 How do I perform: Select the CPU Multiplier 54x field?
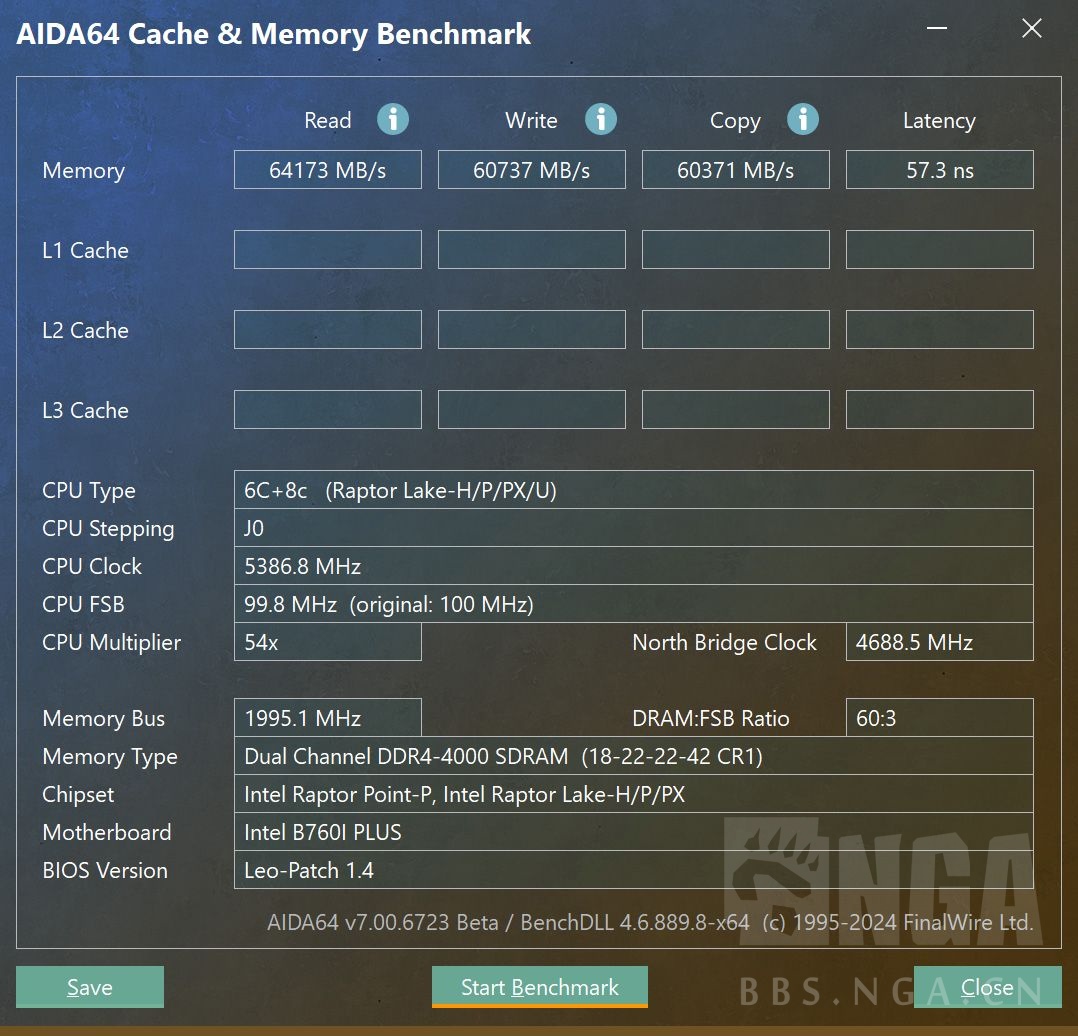coord(327,642)
